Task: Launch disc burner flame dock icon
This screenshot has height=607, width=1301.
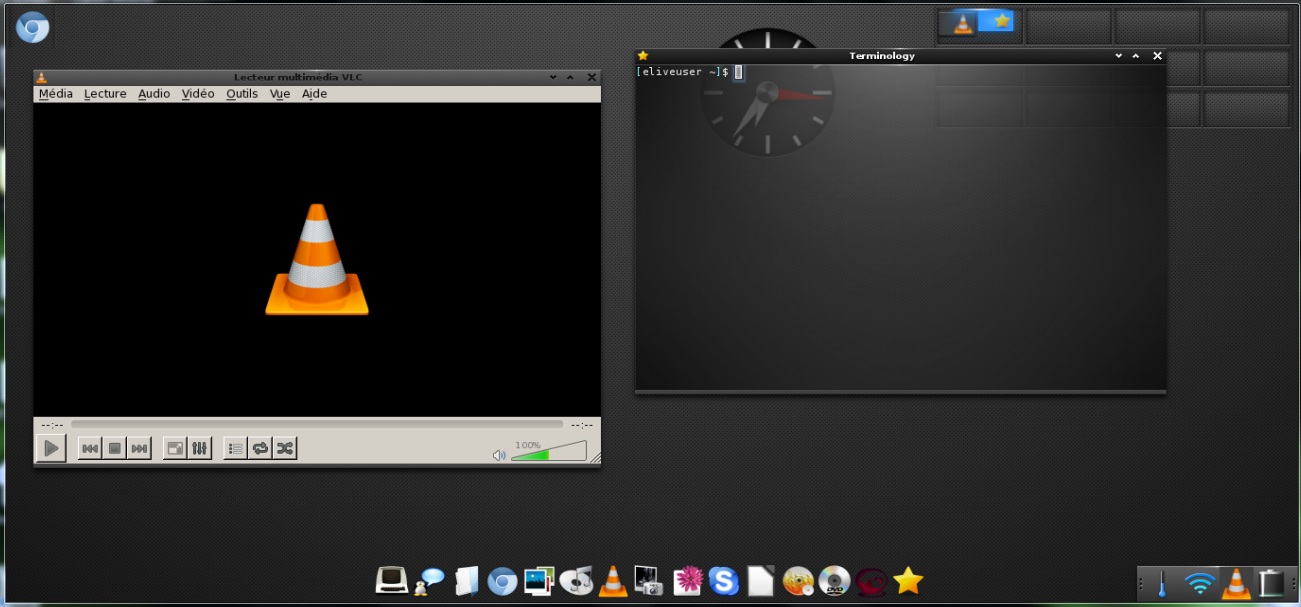Action: [x=798, y=581]
